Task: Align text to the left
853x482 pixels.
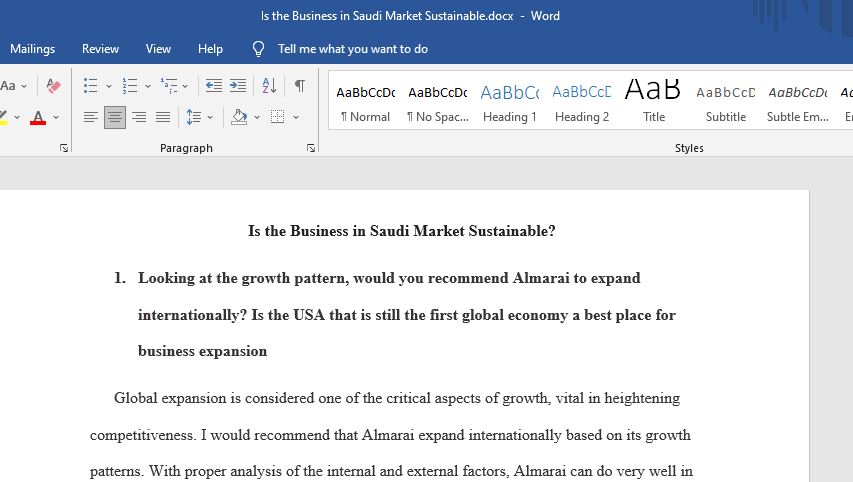Action: (91, 117)
